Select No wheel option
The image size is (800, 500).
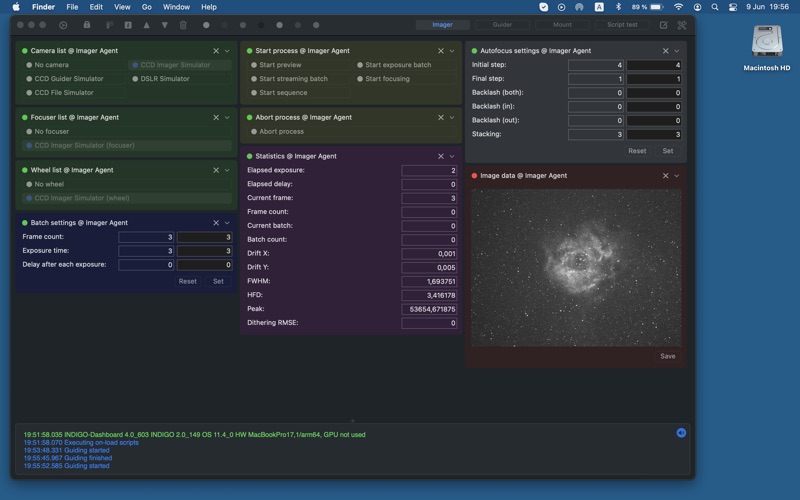pos(127,184)
